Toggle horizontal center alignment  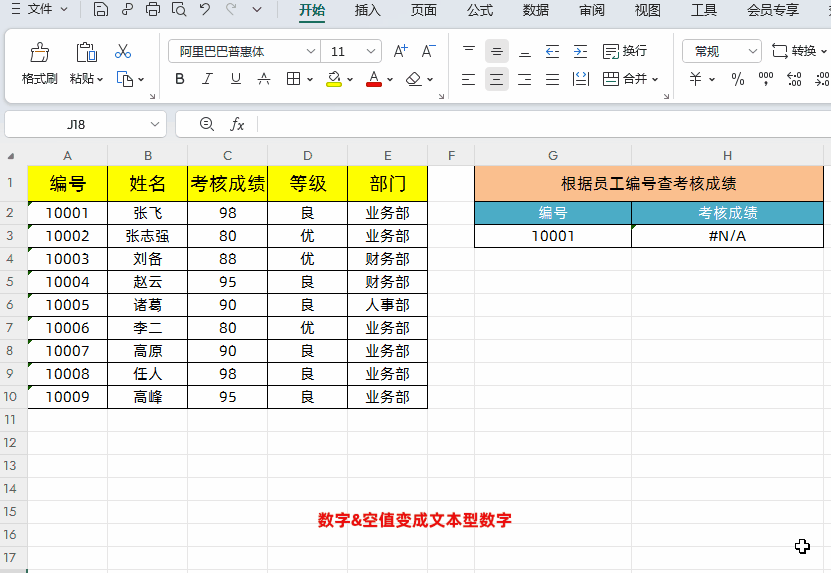[497, 79]
